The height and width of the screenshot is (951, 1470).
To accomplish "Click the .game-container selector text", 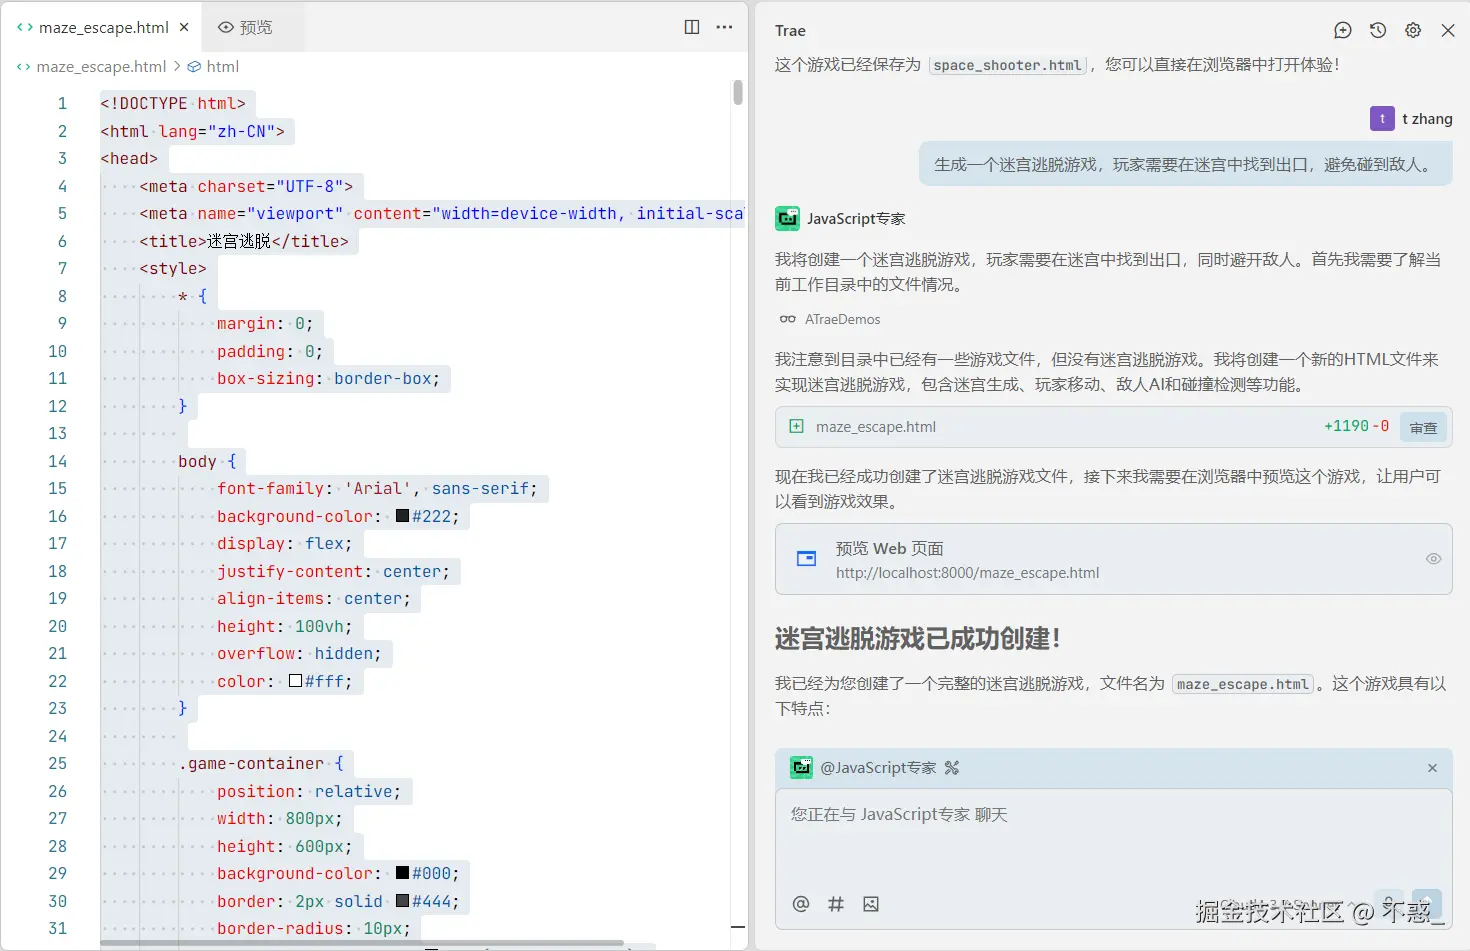I will 251,763.
